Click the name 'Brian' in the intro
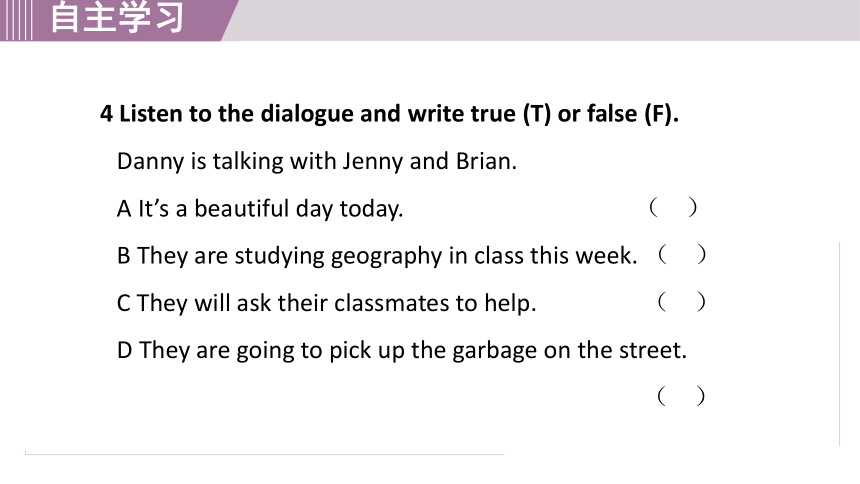 pyautogui.click(x=486, y=161)
